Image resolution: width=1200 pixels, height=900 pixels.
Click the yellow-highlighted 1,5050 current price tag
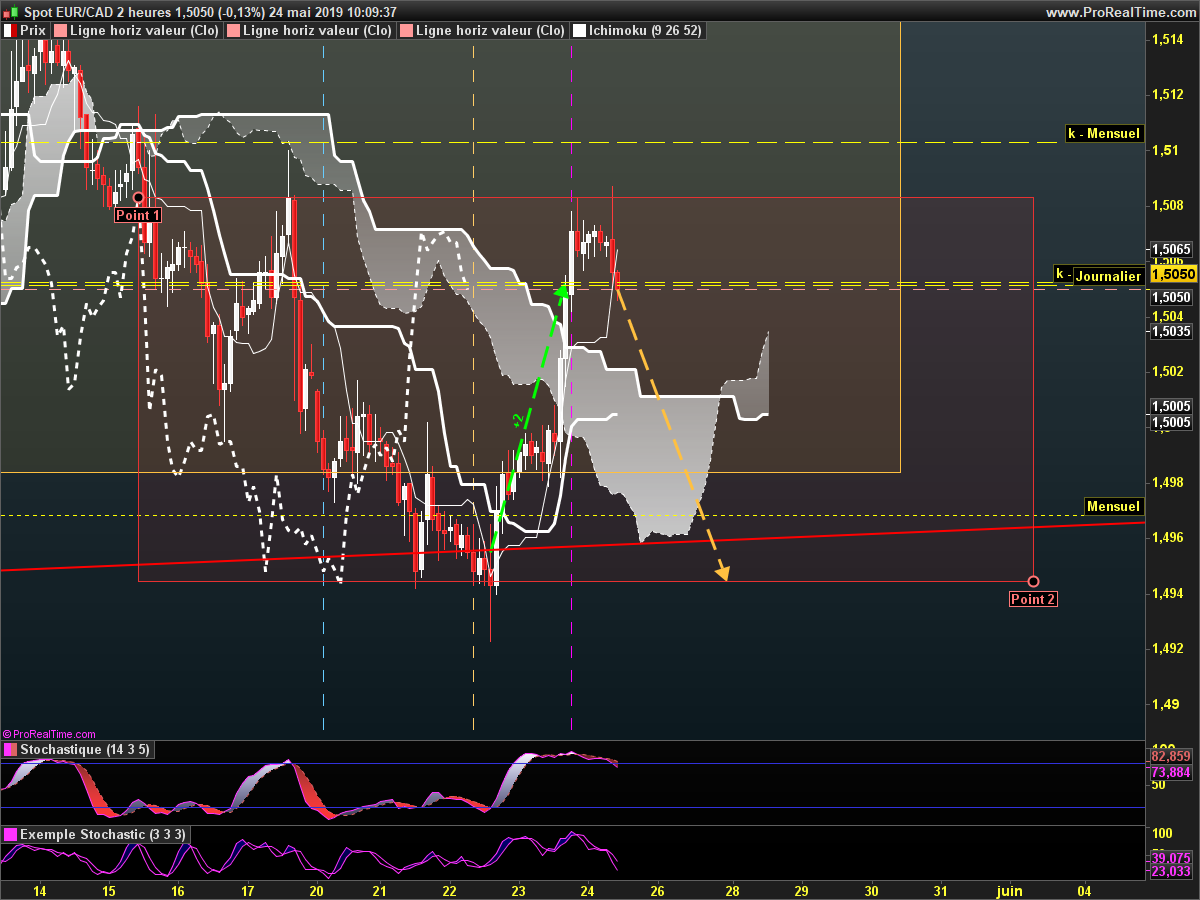(x=1173, y=274)
